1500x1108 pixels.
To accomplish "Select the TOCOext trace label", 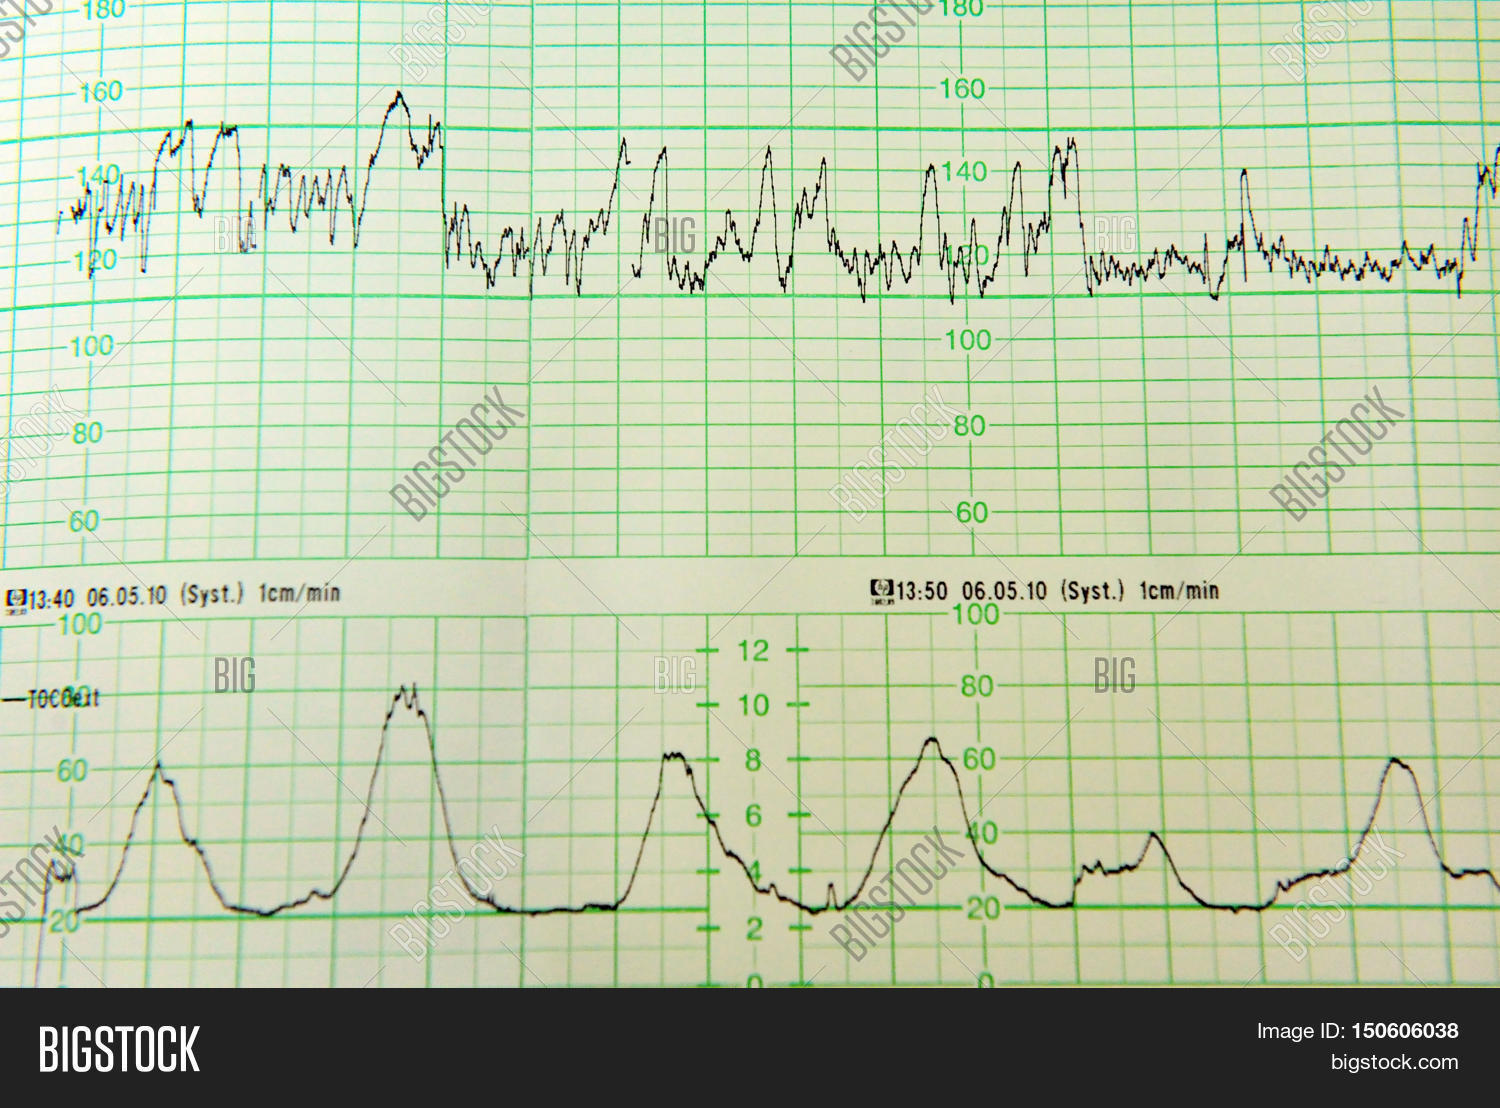I will tap(63, 698).
